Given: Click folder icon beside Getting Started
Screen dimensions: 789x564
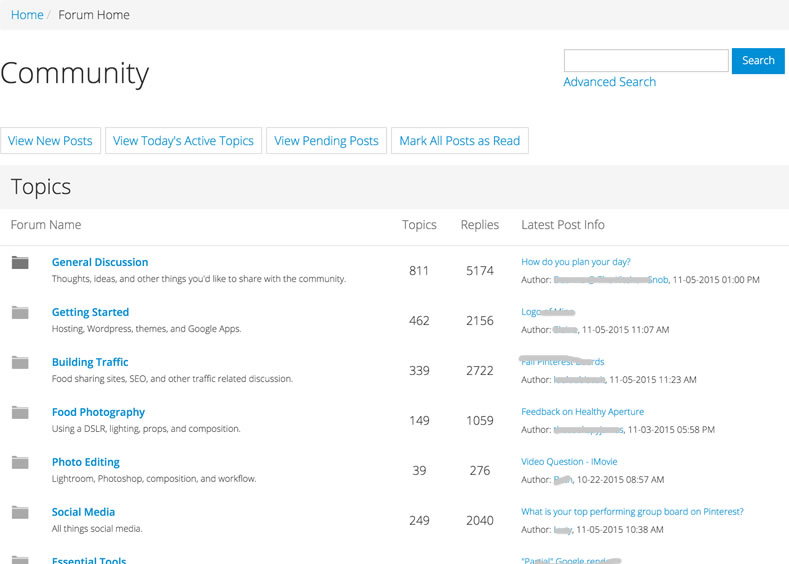Looking at the screenshot, I should pos(20,313).
